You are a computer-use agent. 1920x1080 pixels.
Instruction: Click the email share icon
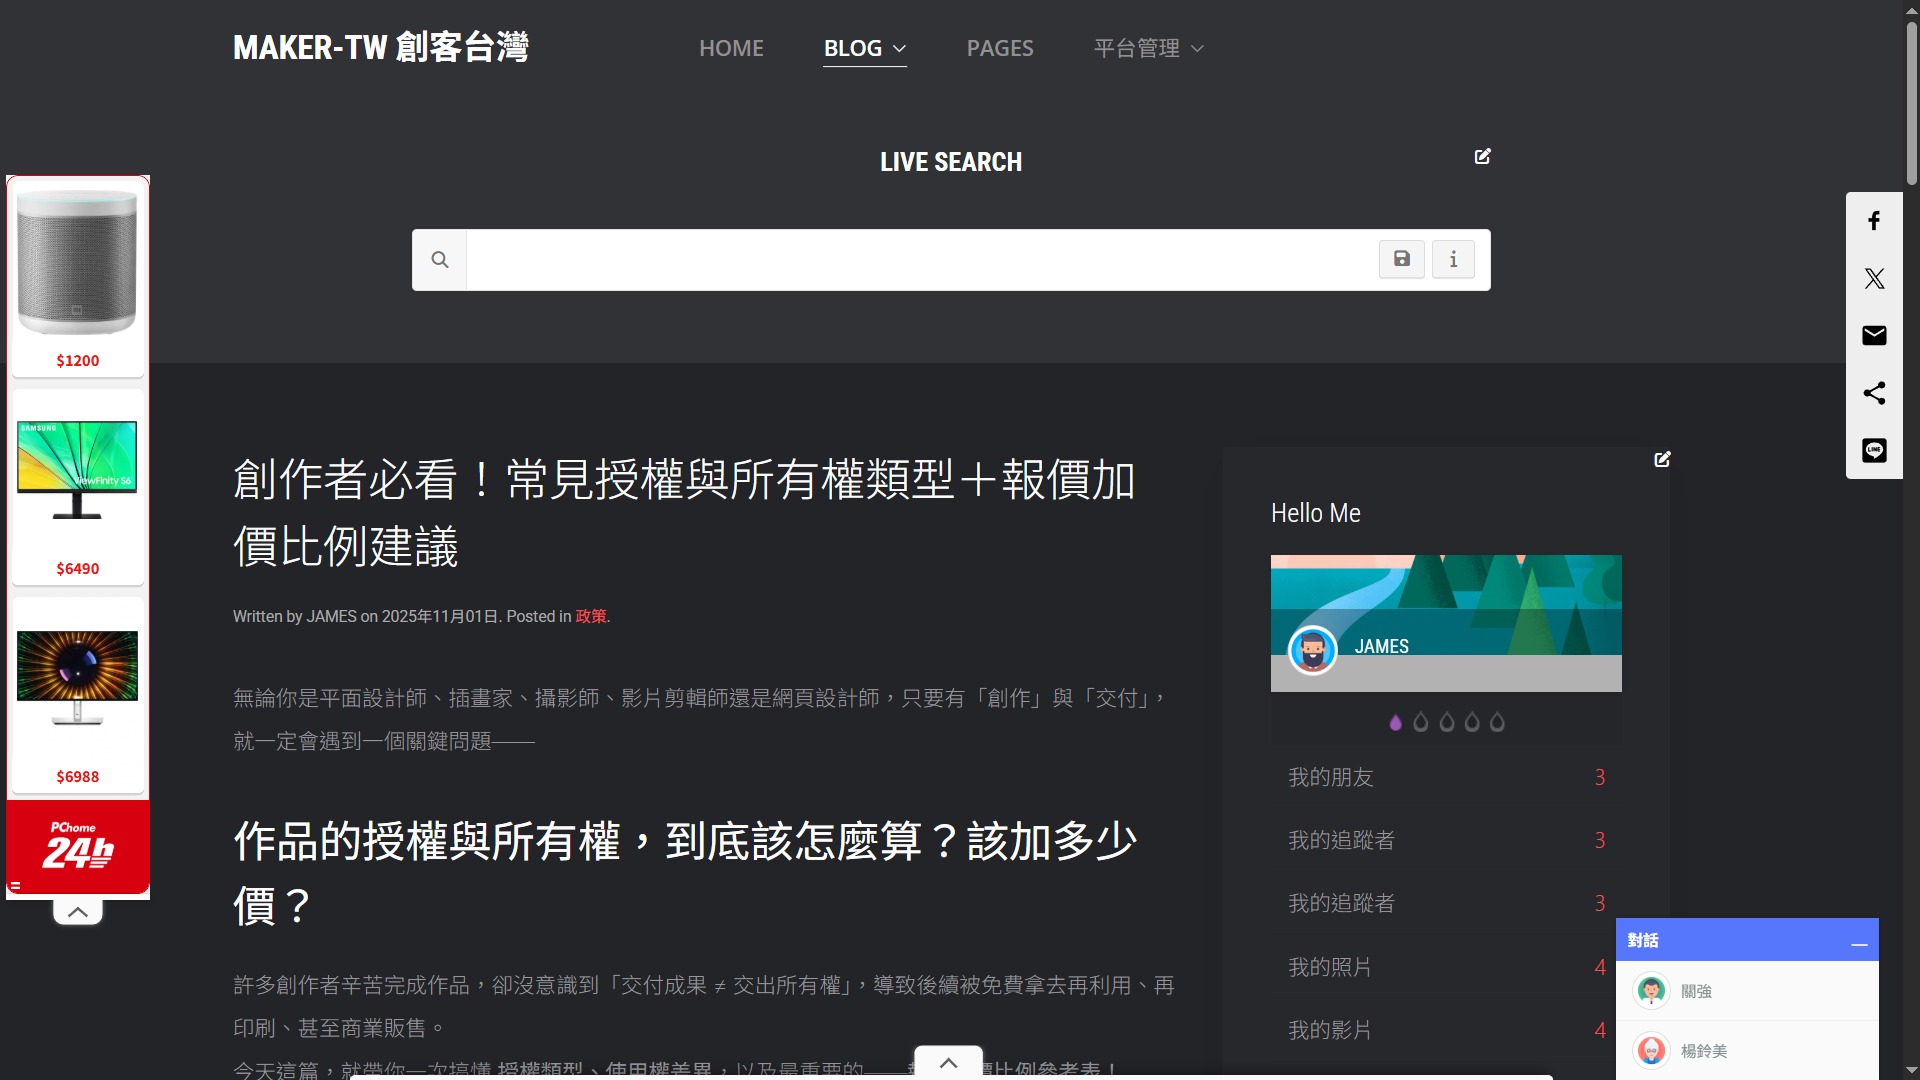pos(1874,335)
